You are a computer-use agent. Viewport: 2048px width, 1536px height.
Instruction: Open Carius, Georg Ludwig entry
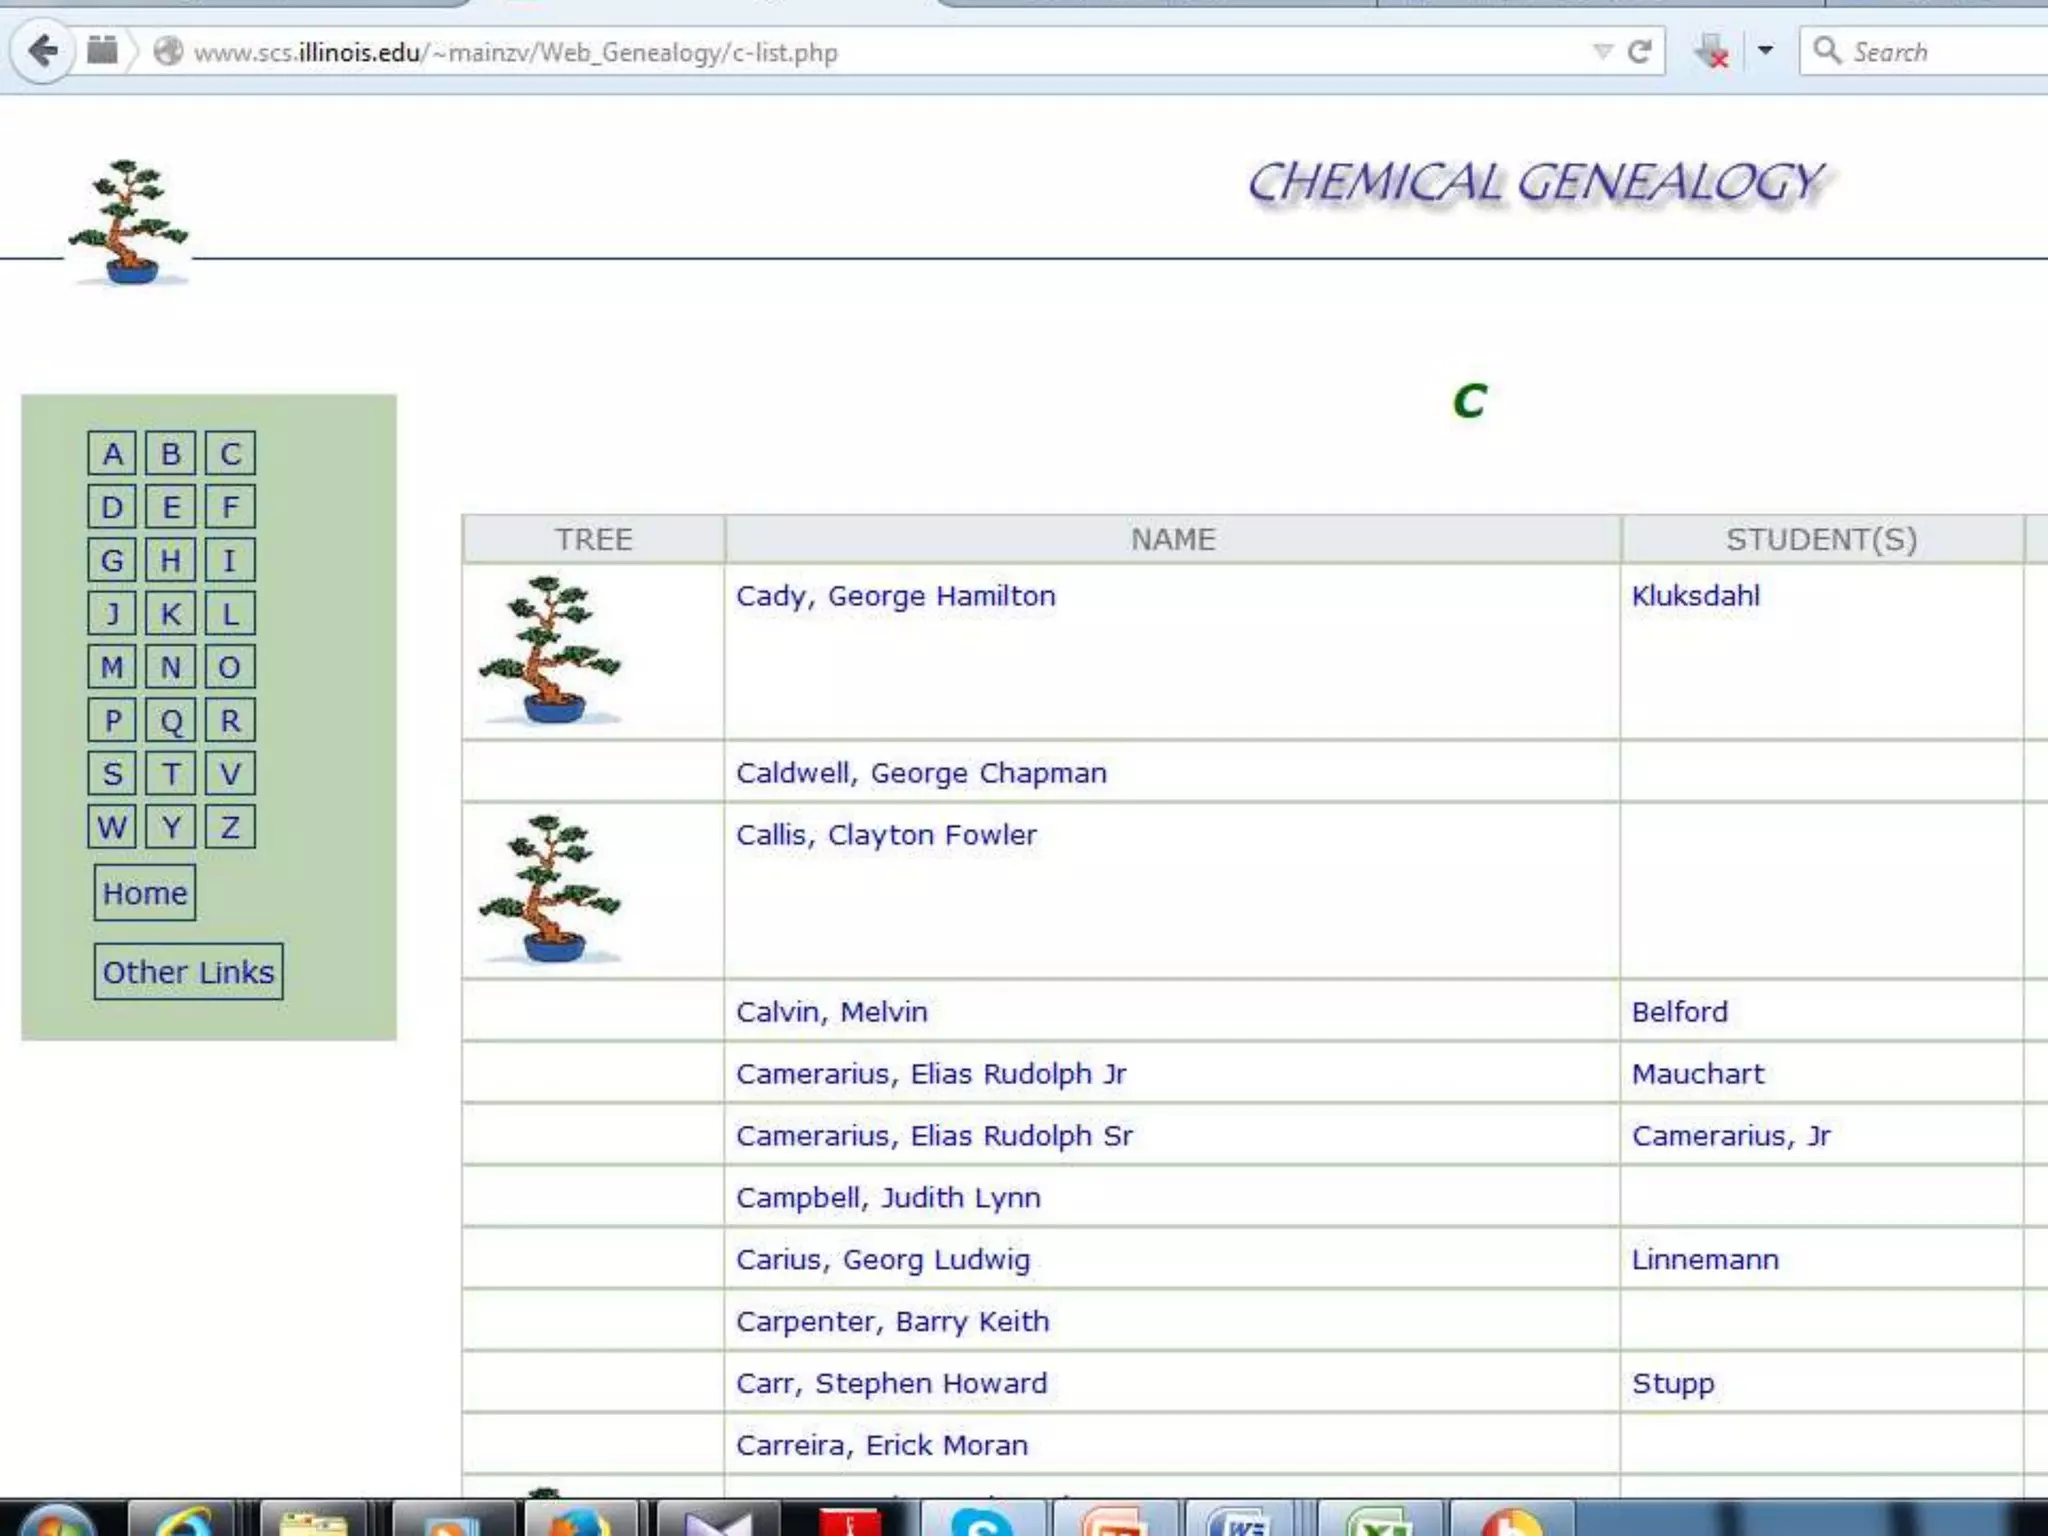point(882,1260)
